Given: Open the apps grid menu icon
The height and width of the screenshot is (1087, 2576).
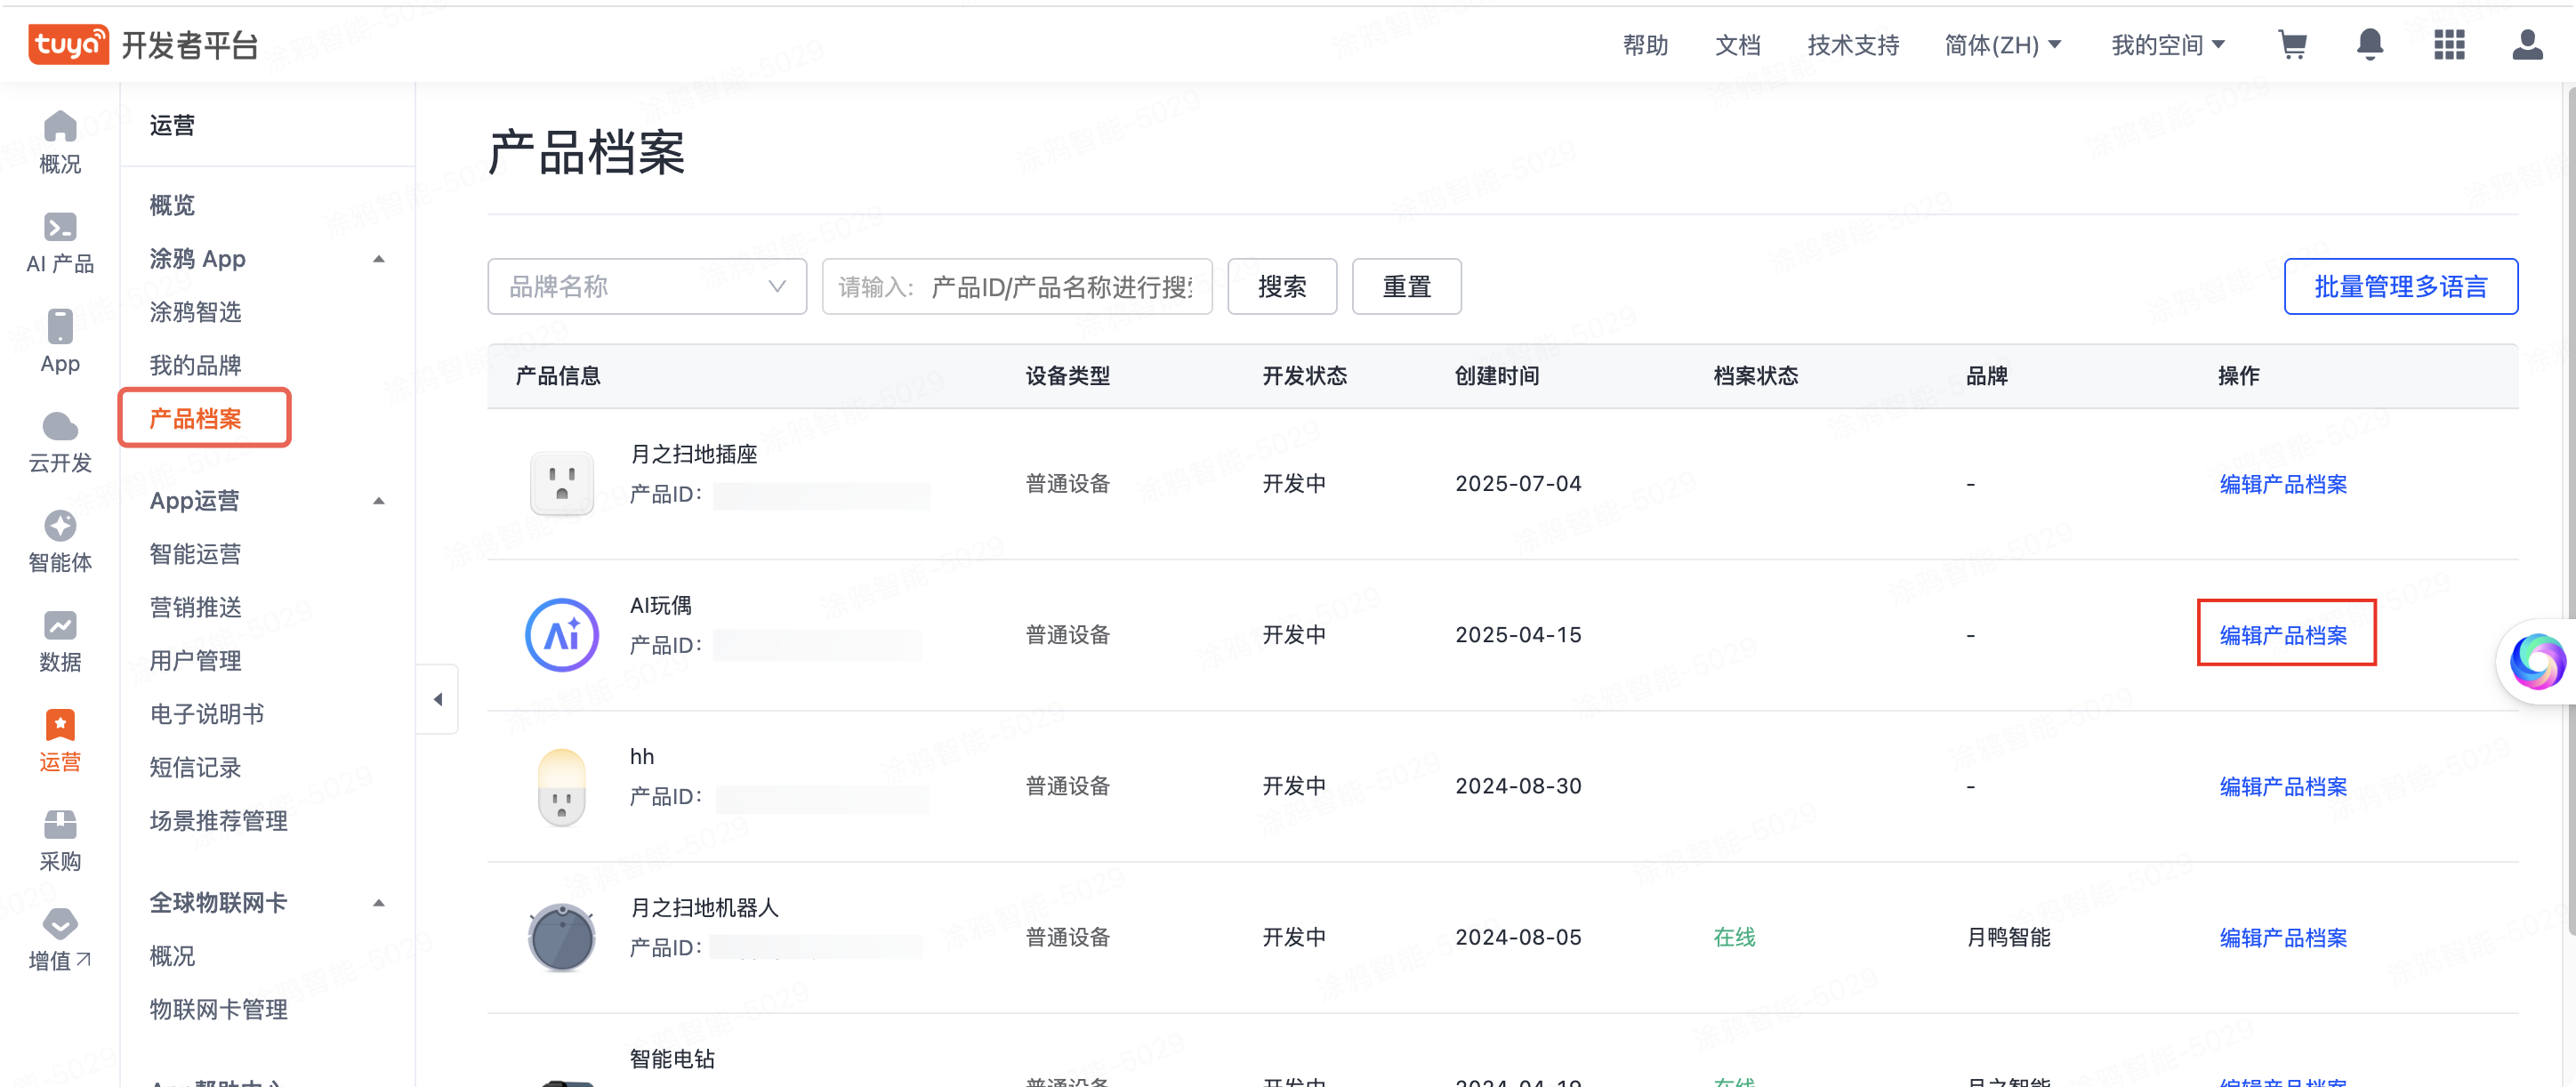Looking at the screenshot, I should [2448, 45].
